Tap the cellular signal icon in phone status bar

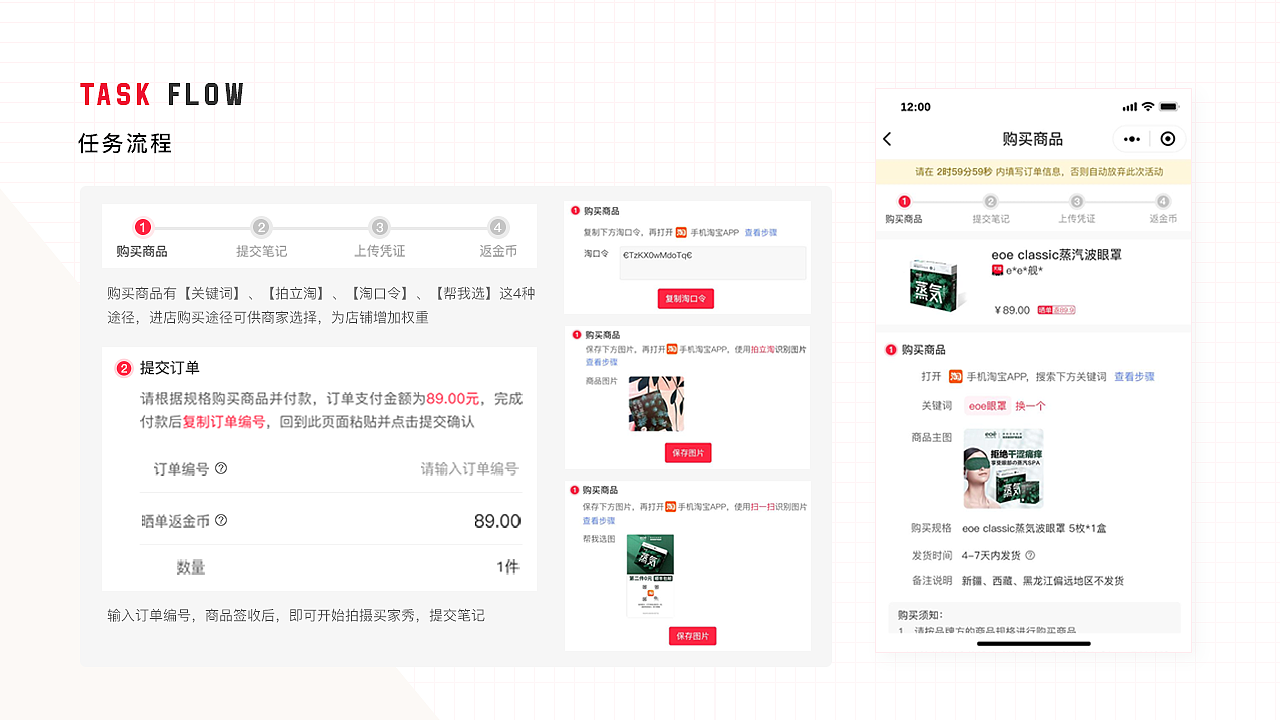point(1129,107)
